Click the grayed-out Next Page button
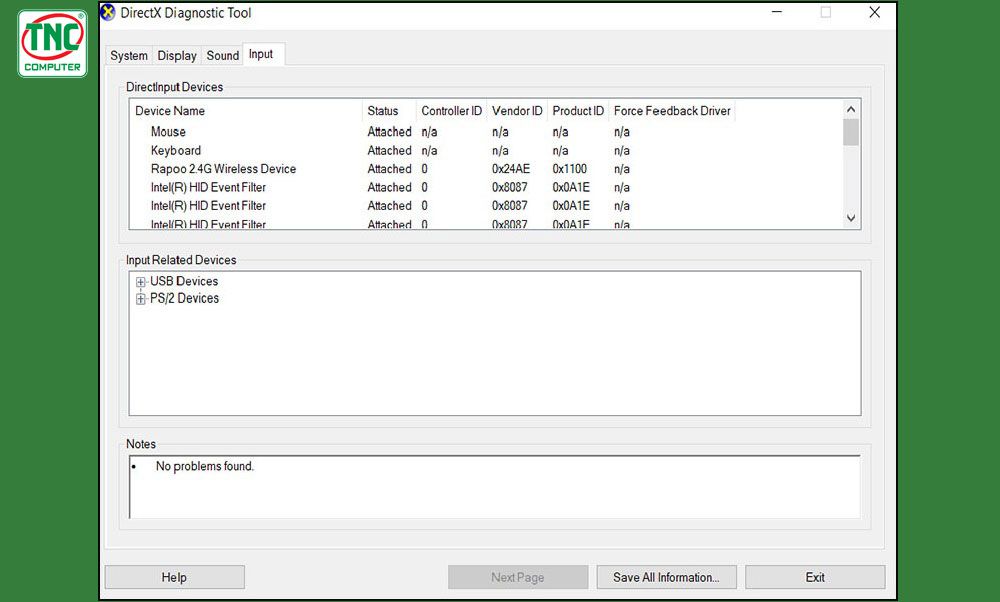Viewport: 1000px width, 602px height. [x=518, y=577]
